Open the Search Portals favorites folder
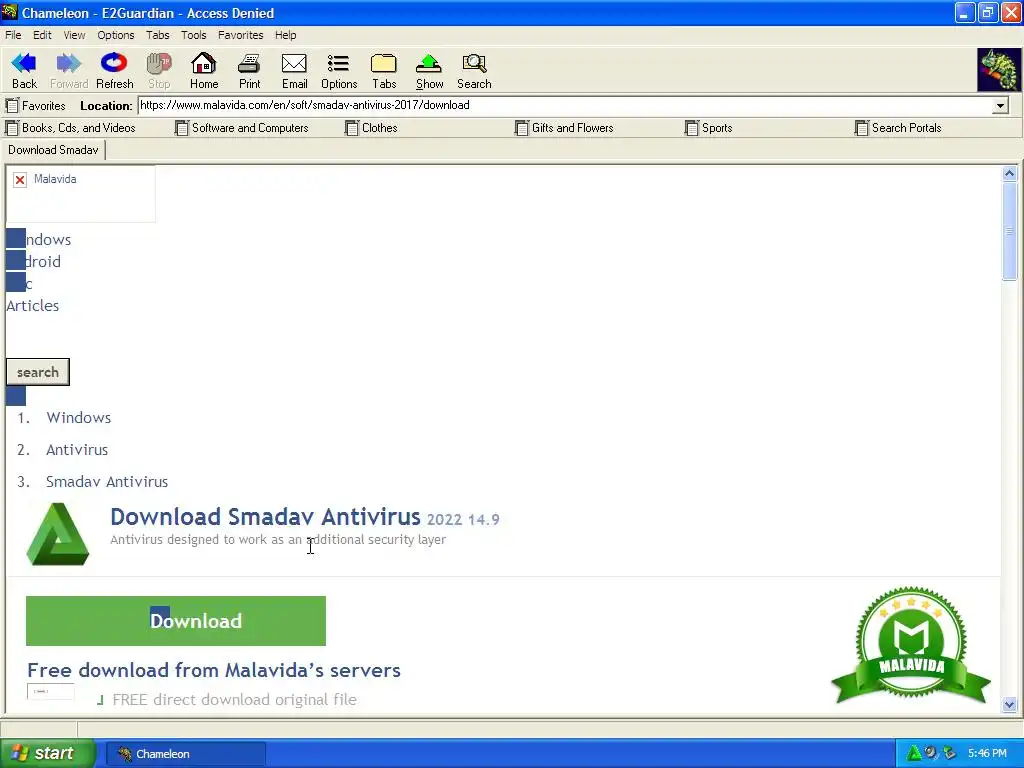Image resolution: width=1024 pixels, height=768 pixels. [898, 128]
